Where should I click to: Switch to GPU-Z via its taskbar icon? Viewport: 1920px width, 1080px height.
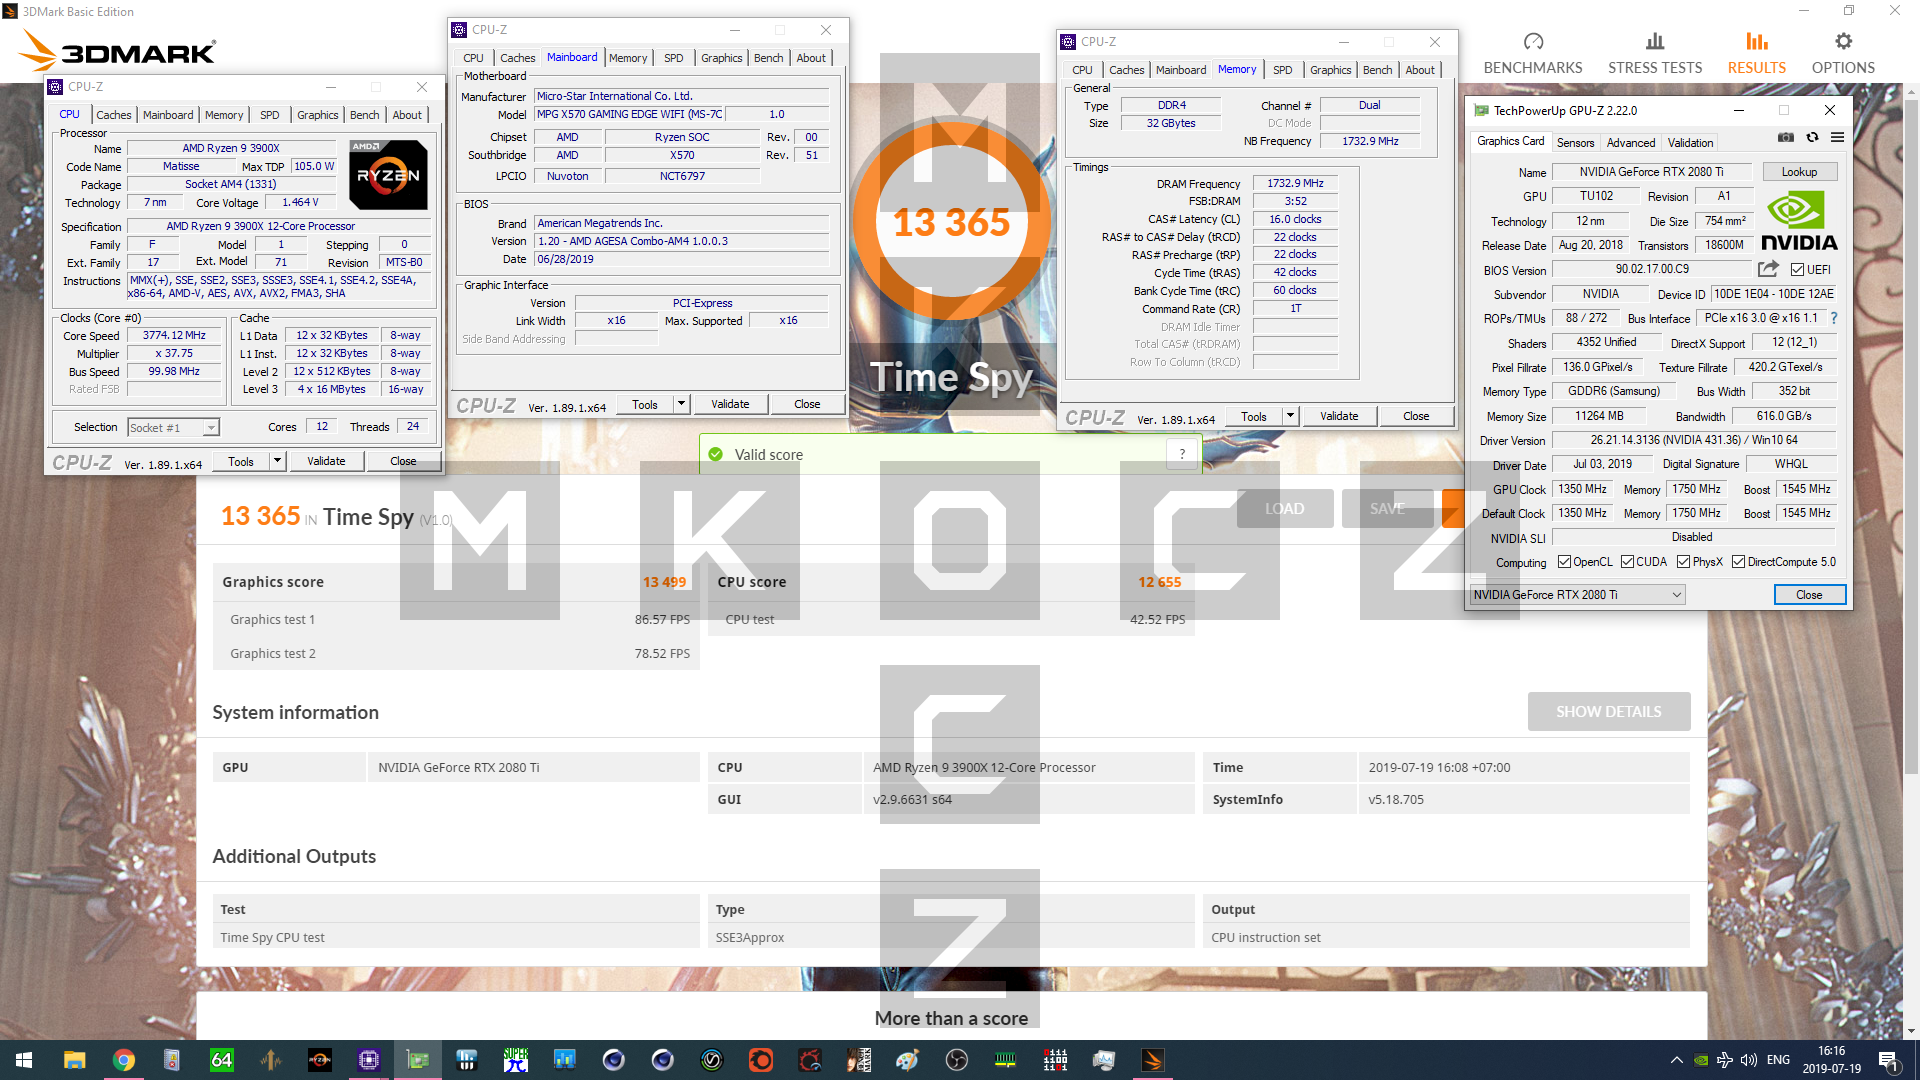click(417, 1060)
